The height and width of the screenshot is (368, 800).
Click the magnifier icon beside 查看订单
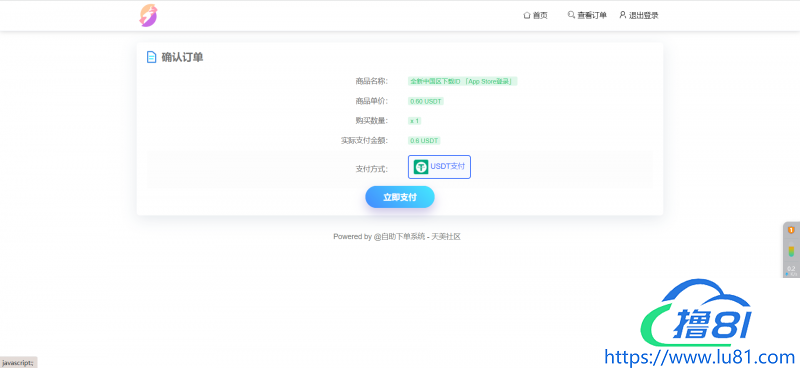571,15
